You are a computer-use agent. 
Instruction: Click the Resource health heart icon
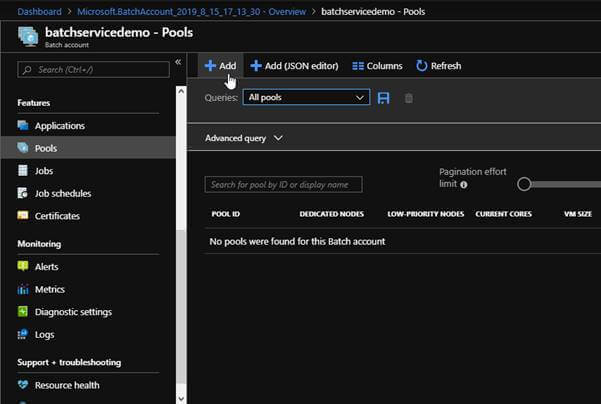[x=23, y=384]
